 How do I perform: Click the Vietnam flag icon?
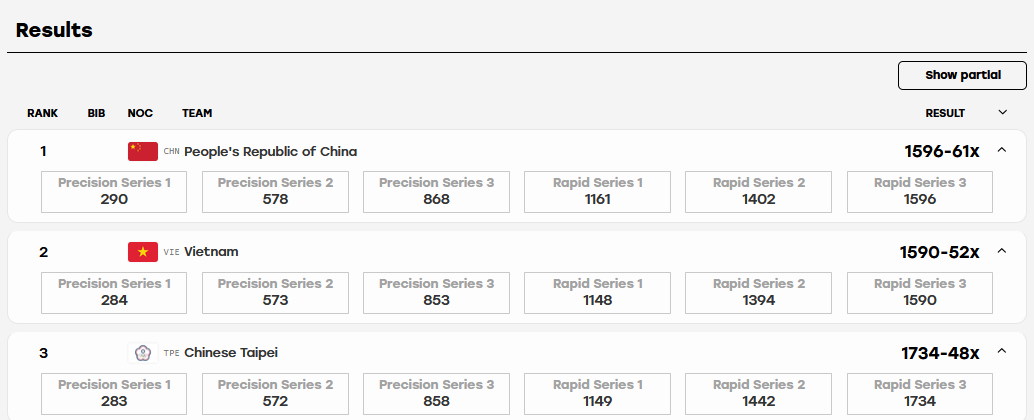pos(142,252)
